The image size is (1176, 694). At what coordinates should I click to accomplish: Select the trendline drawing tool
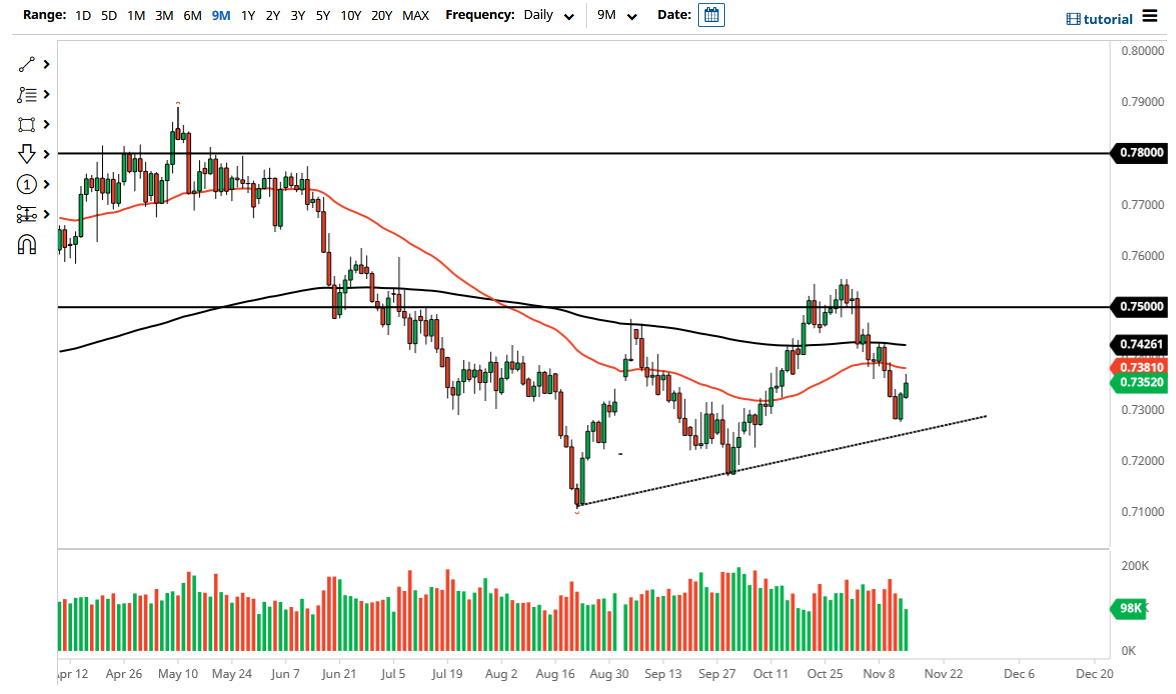point(27,64)
